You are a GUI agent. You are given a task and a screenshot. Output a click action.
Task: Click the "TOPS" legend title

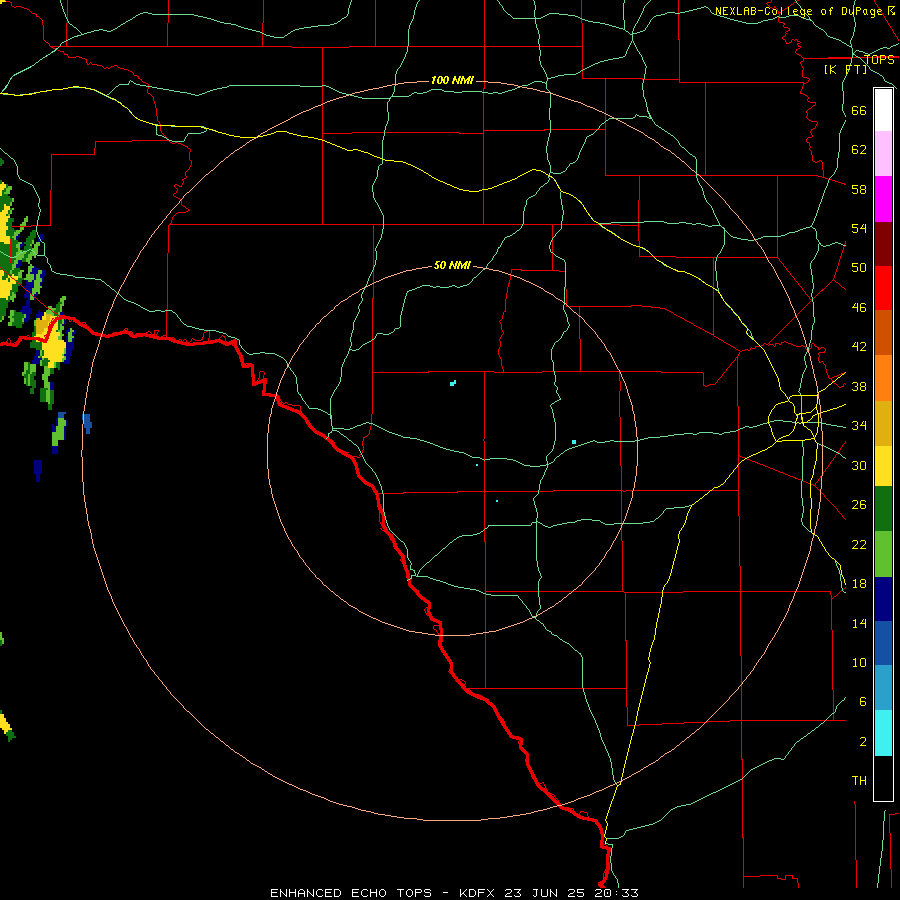(x=879, y=59)
